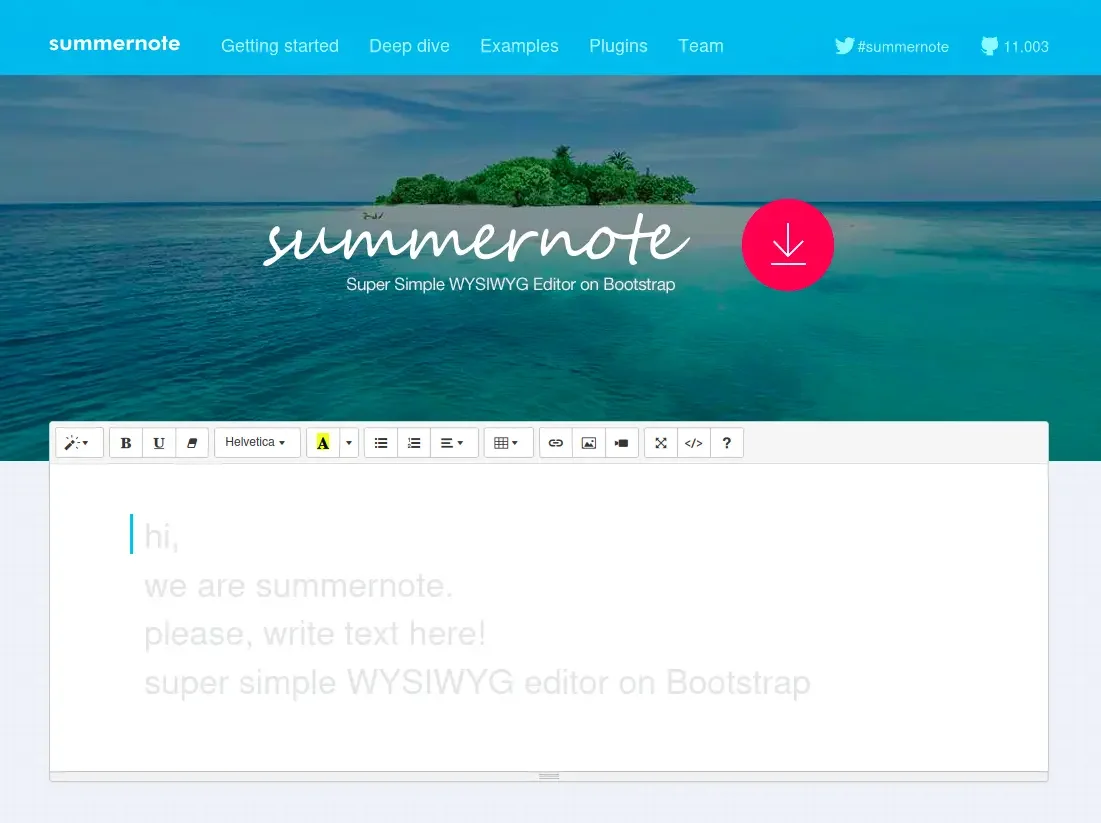The width and height of the screenshot is (1101, 823).
Task: Open the help question mark dialog
Action: pyautogui.click(x=727, y=443)
